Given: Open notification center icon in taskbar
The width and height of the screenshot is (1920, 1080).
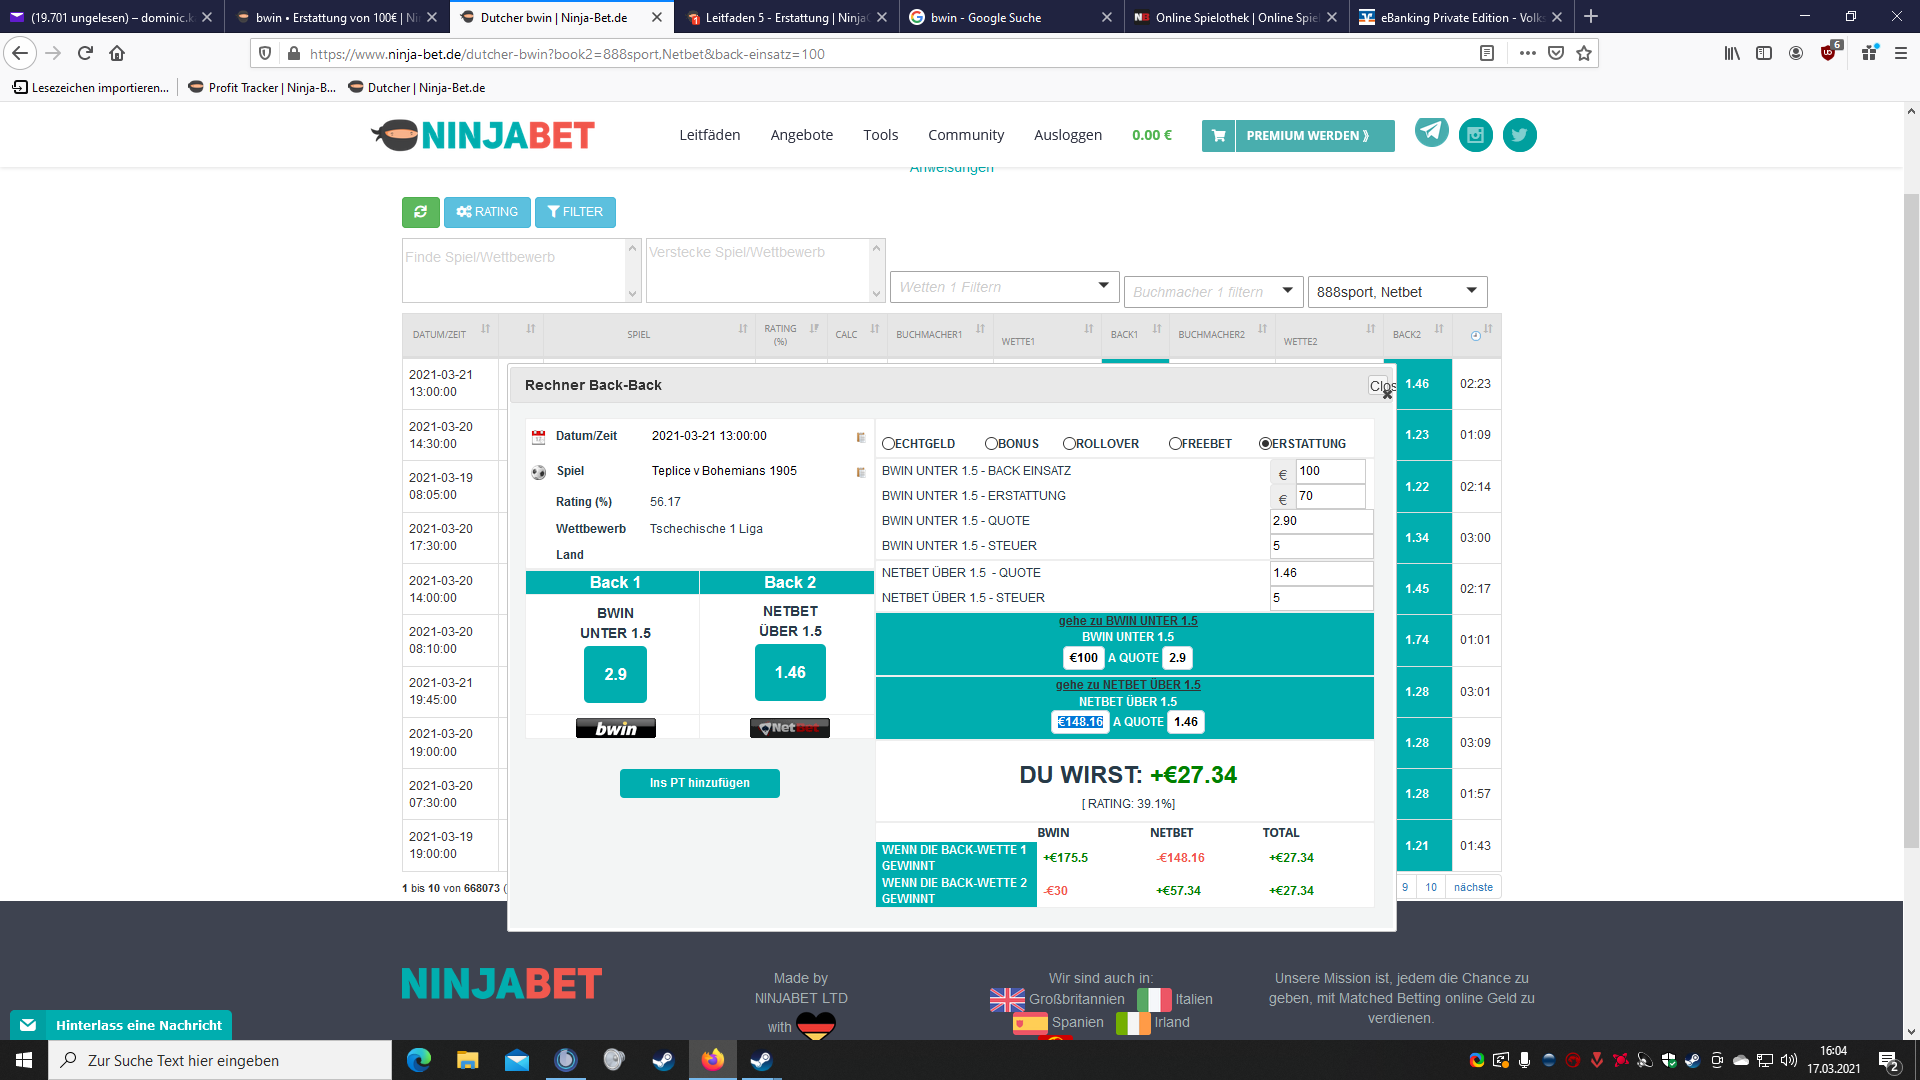Looking at the screenshot, I should pos(1889,1061).
